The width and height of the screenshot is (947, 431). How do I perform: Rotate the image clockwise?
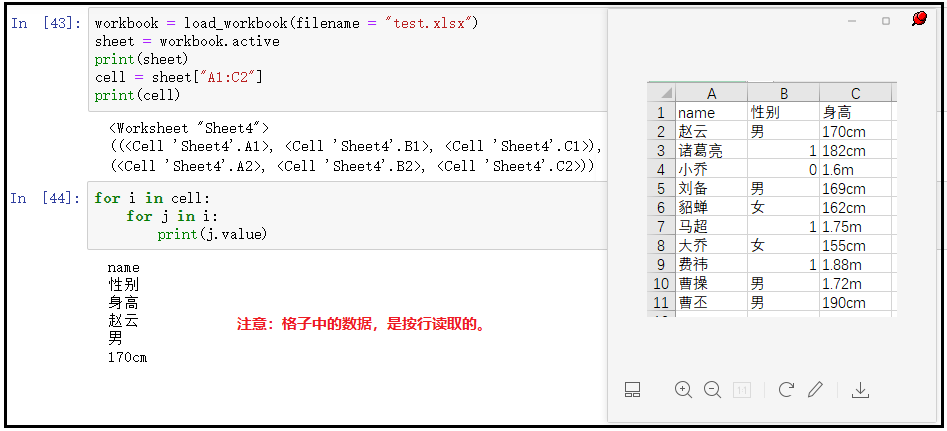click(786, 390)
